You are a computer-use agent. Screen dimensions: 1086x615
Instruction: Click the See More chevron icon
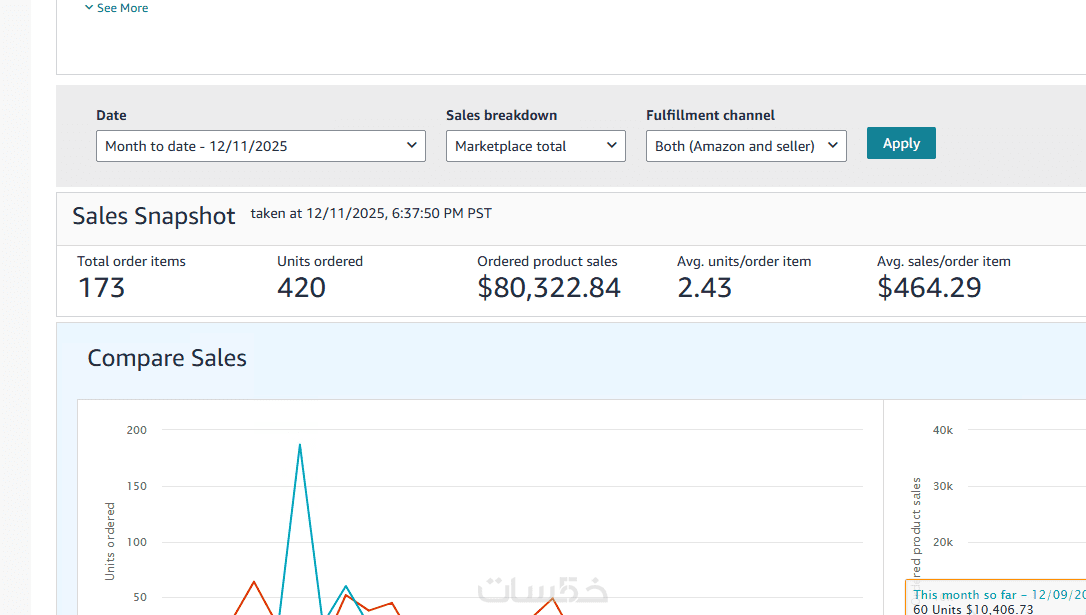(x=89, y=8)
